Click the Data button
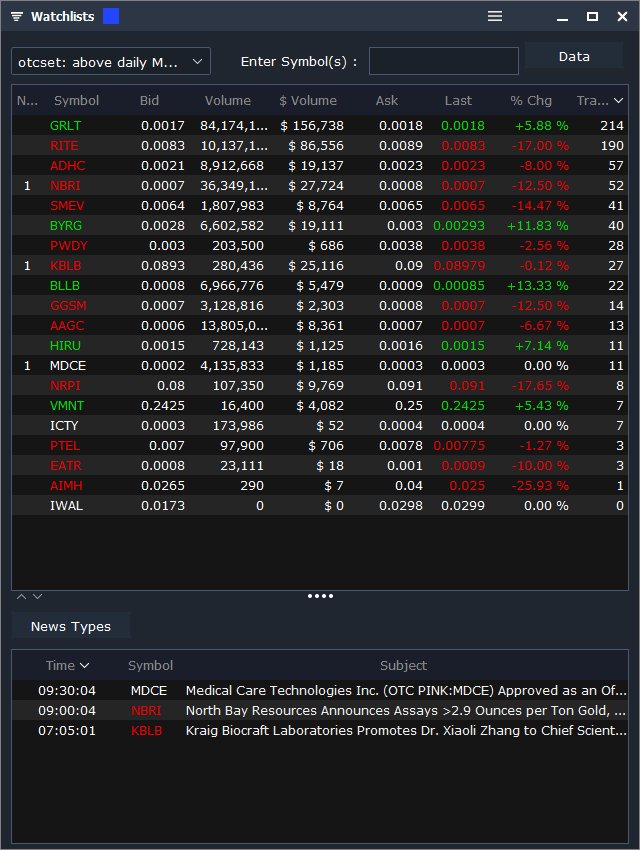This screenshot has width=640, height=850. pos(574,56)
